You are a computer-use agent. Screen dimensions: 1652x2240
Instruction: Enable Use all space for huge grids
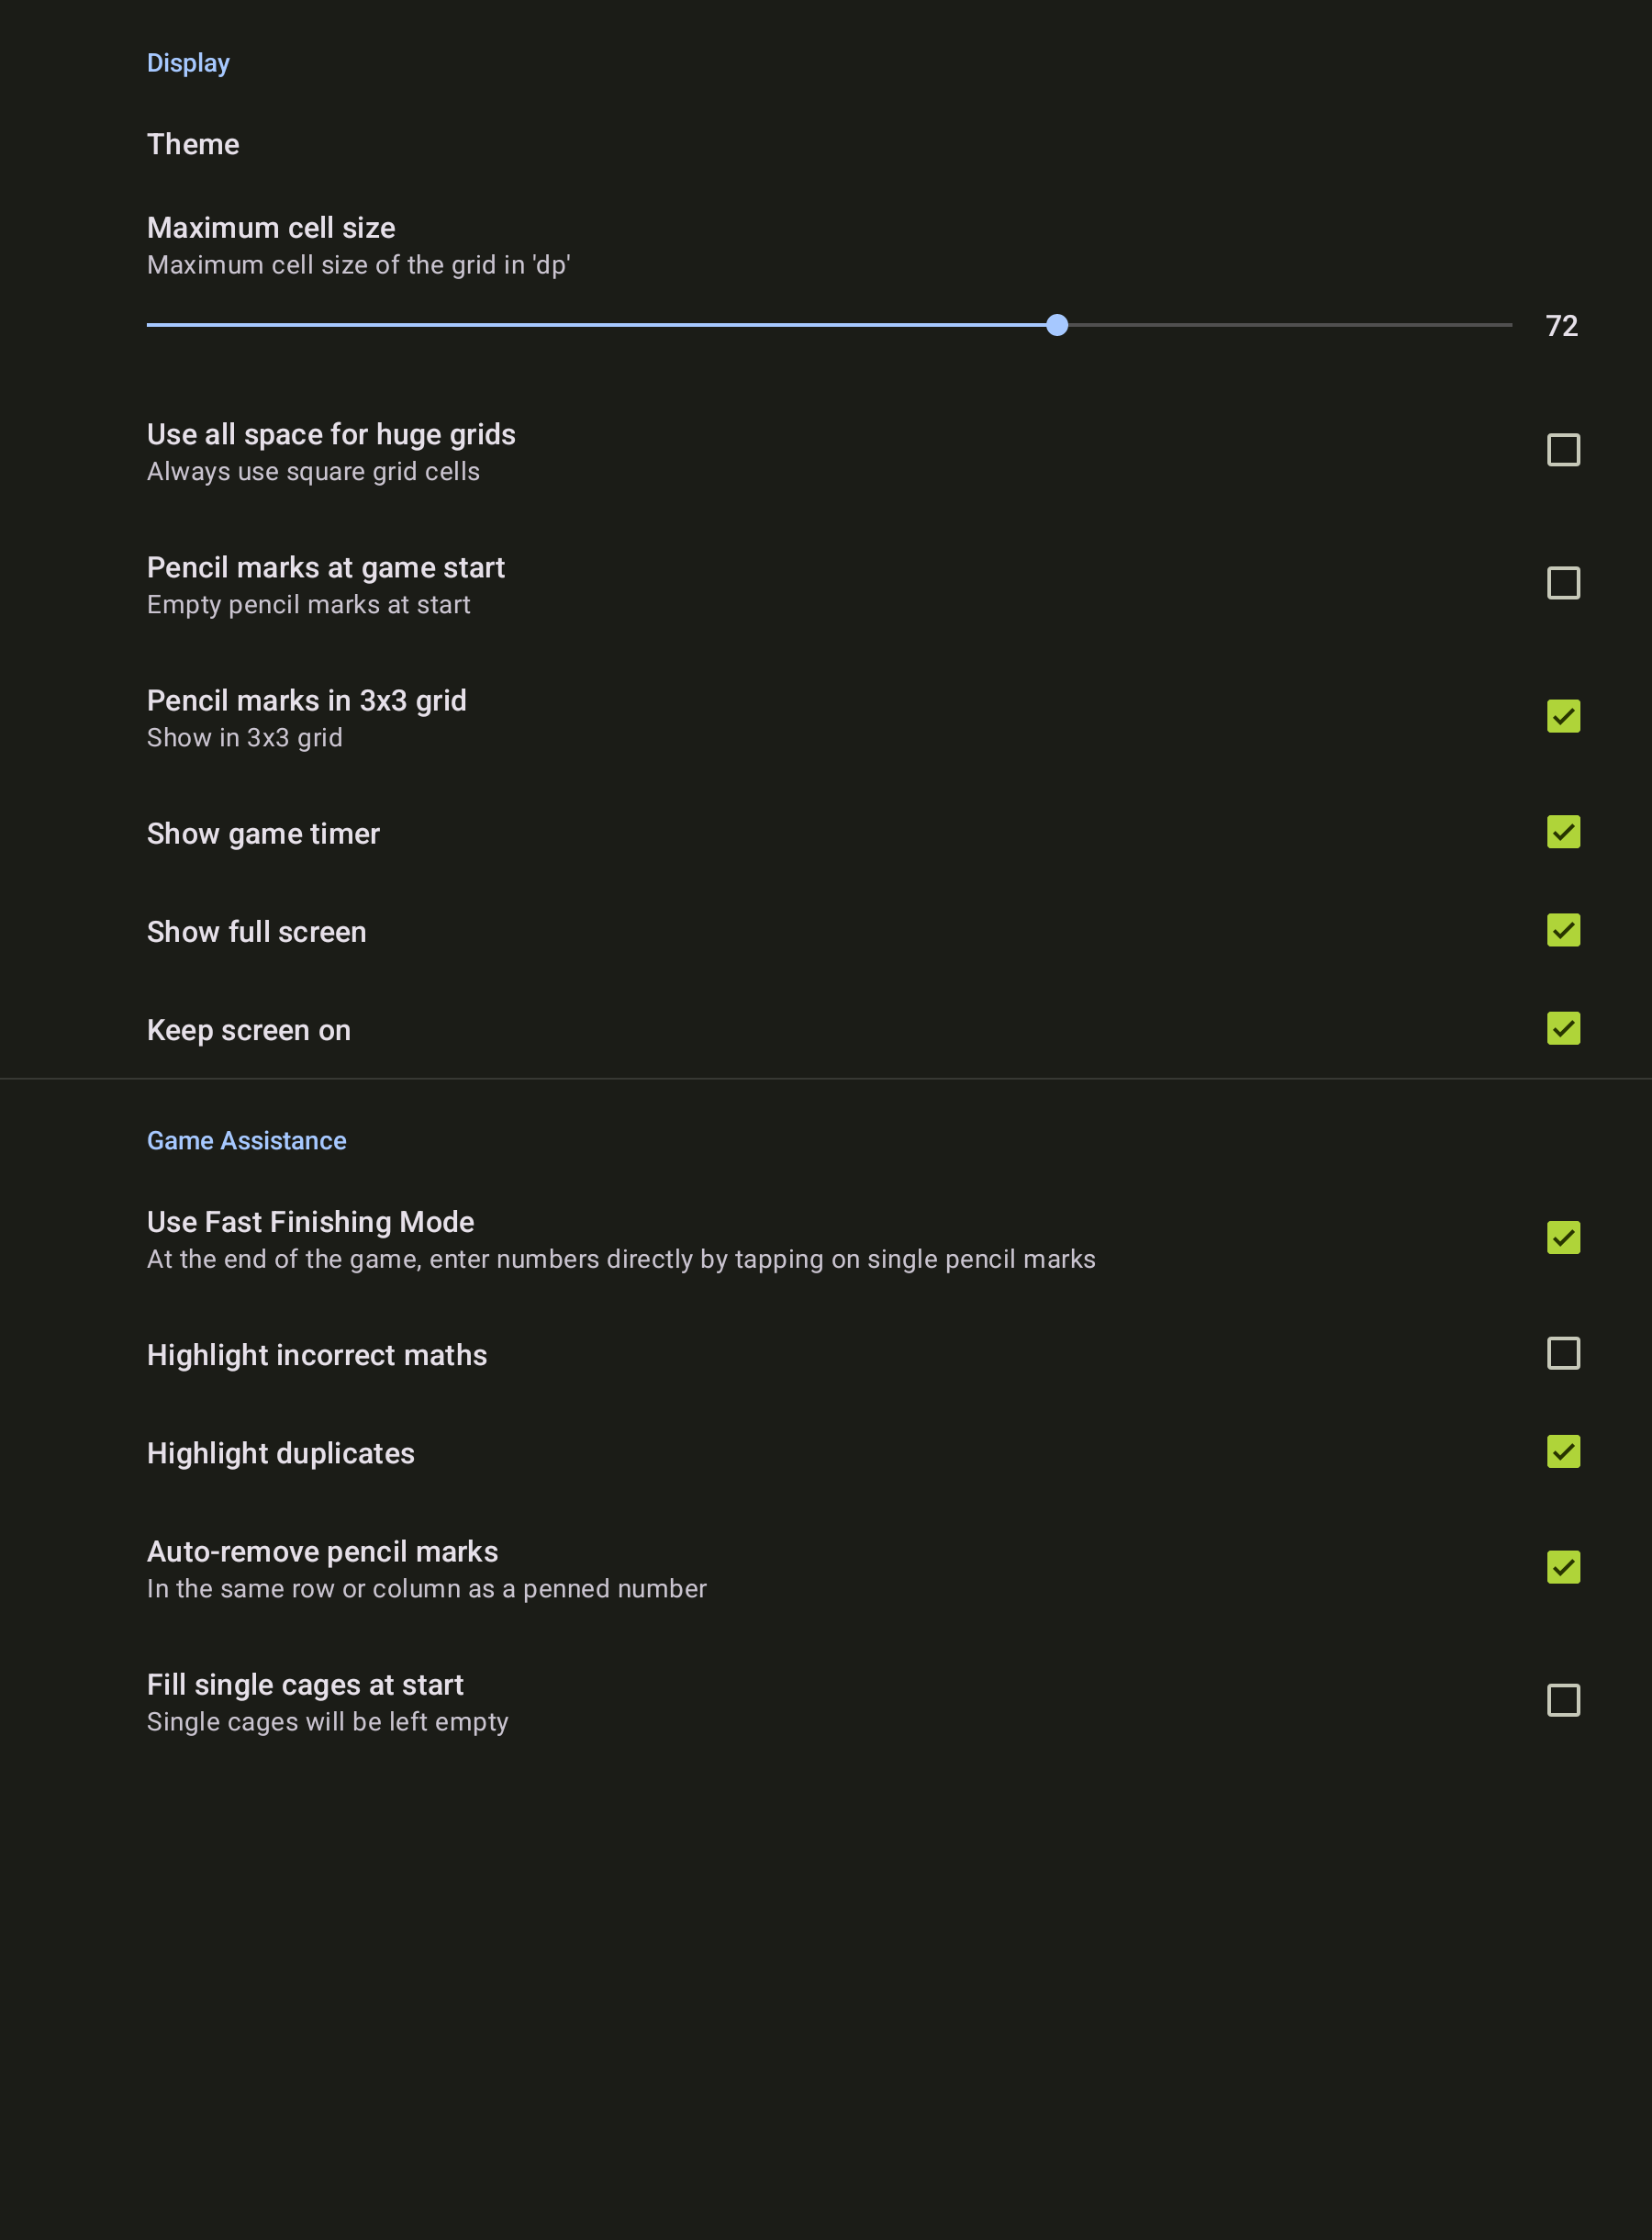point(1563,450)
